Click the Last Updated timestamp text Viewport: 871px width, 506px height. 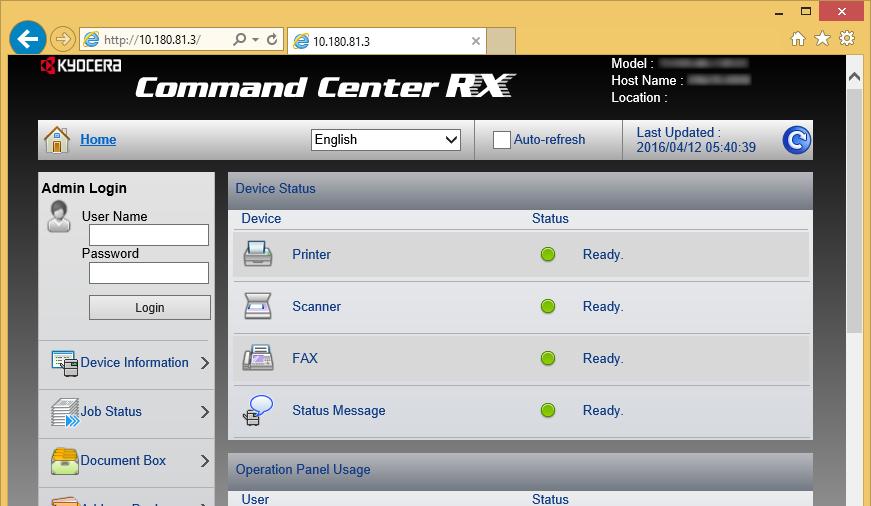[x=696, y=140]
